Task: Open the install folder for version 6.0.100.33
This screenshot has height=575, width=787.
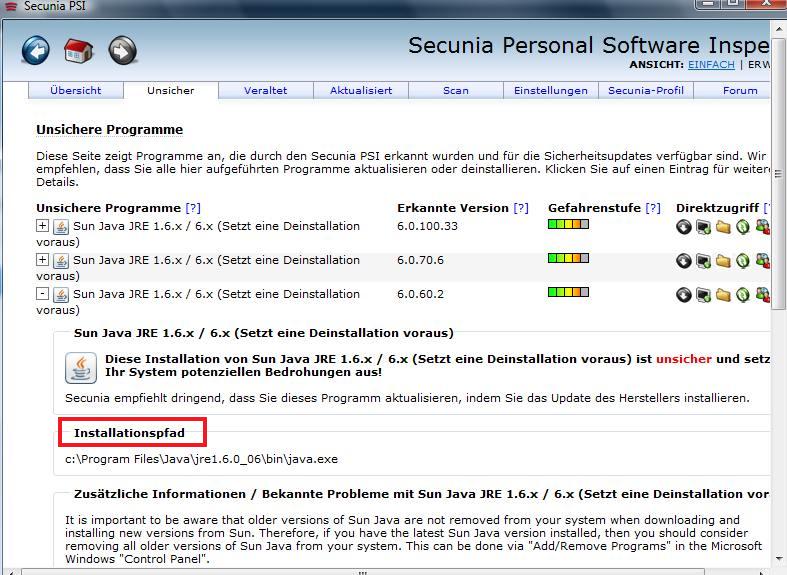Action: pyautogui.click(x=723, y=227)
